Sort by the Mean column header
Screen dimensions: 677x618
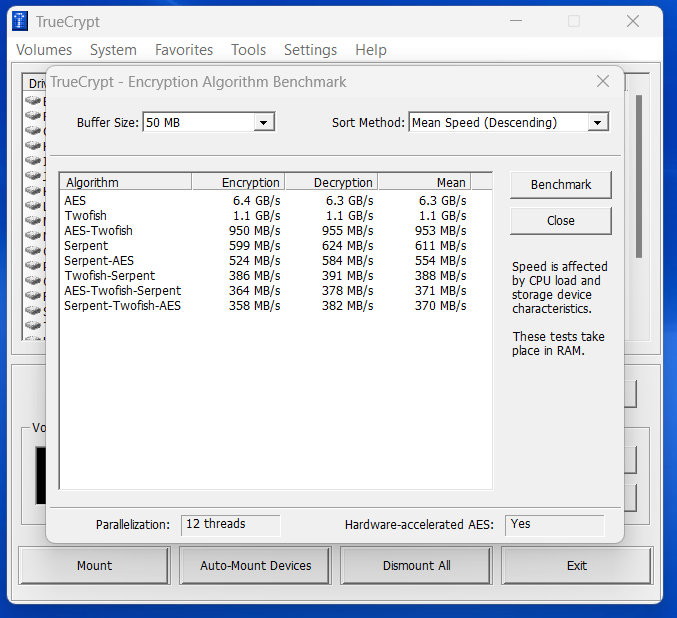coord(425,182)
